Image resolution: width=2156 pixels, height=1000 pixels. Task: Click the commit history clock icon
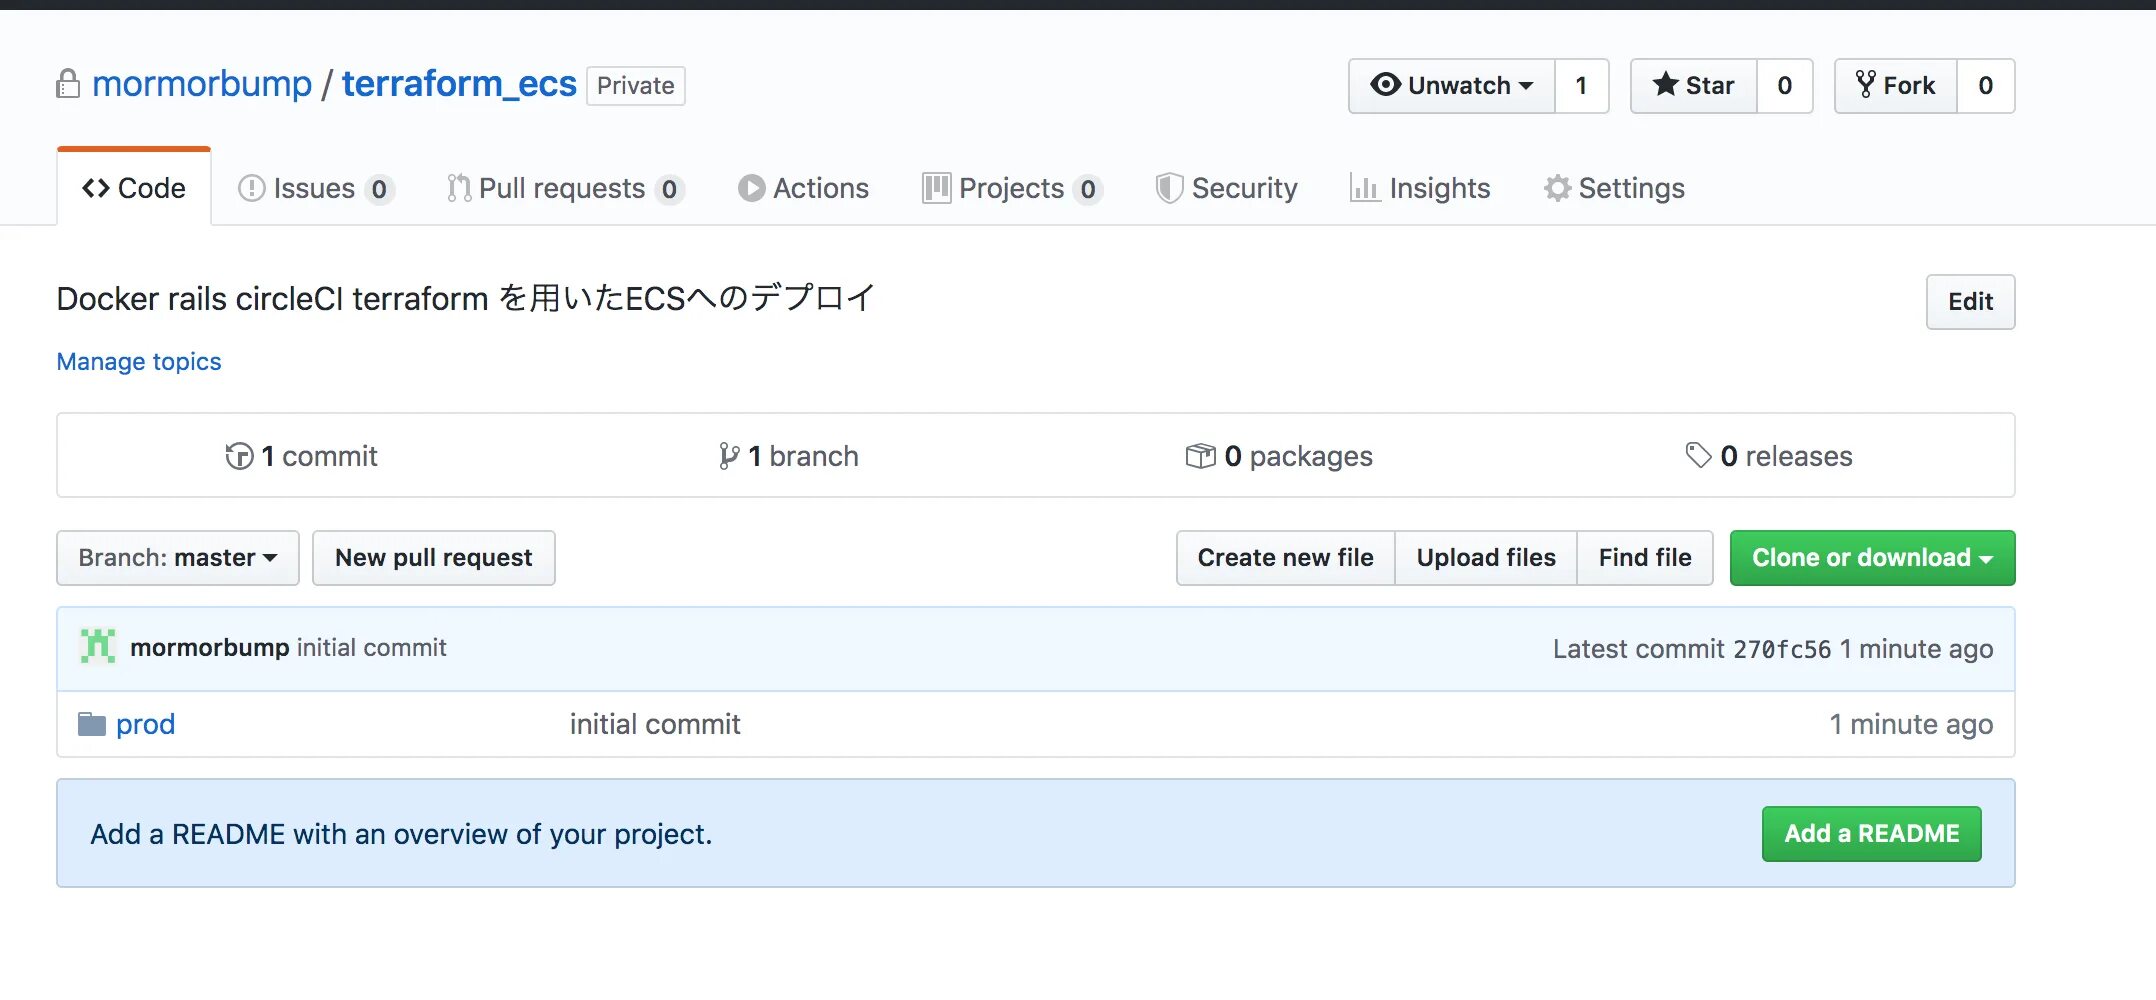pos(239,456)
